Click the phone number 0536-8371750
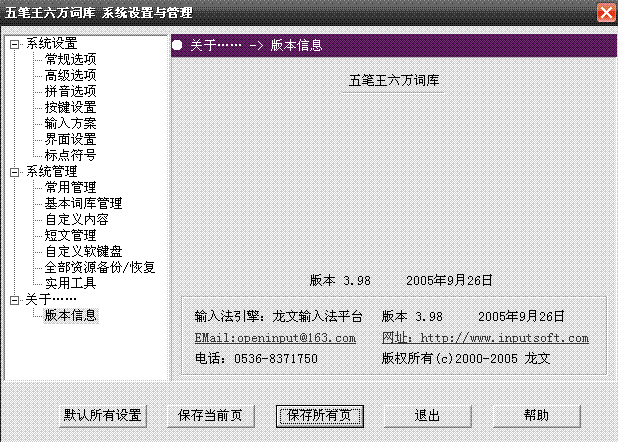Screen dimensions: 618x442 (x=276, y=358)
